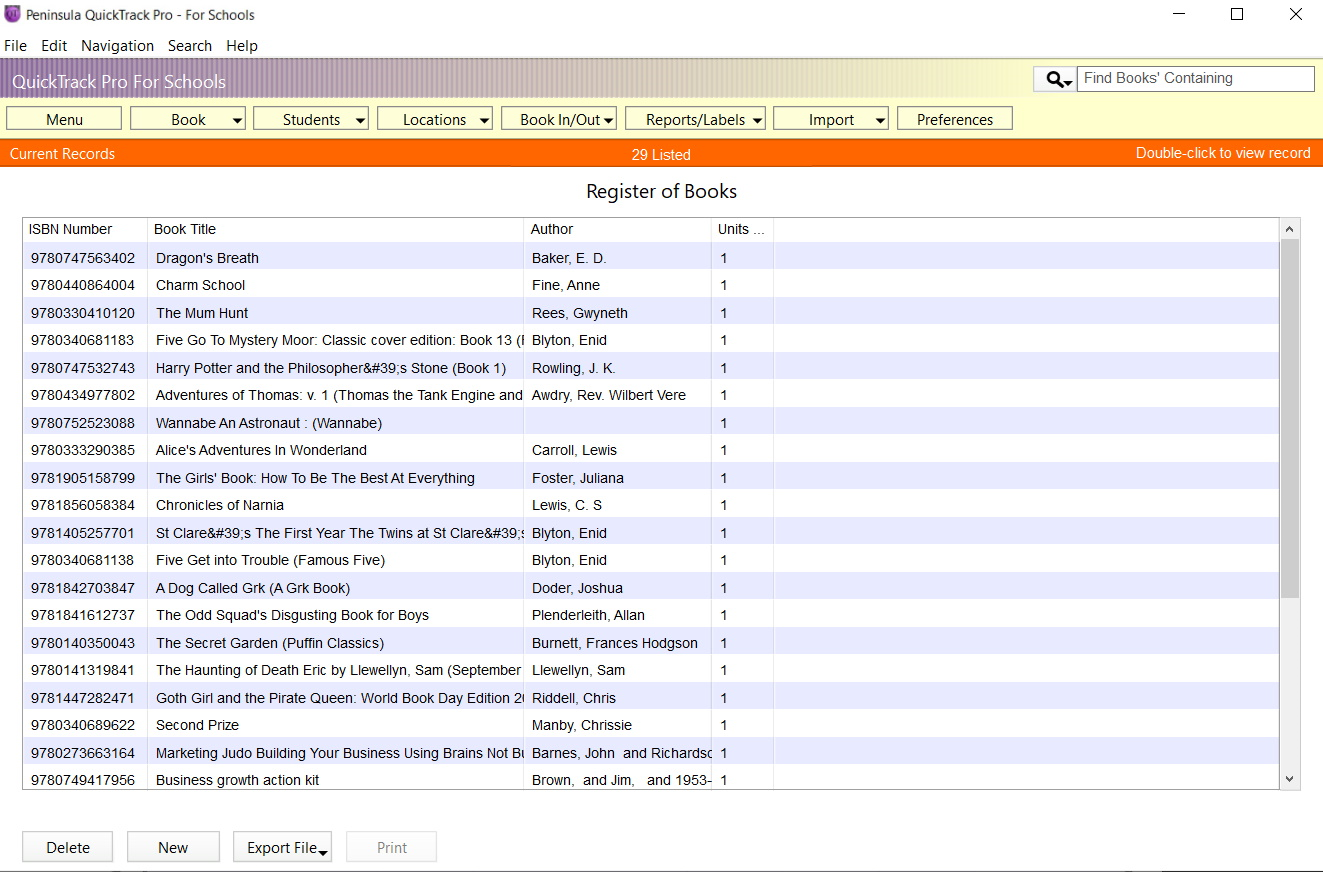Select Chronicles of Narnia row
1323x872 pixels.
pos(651,505)
